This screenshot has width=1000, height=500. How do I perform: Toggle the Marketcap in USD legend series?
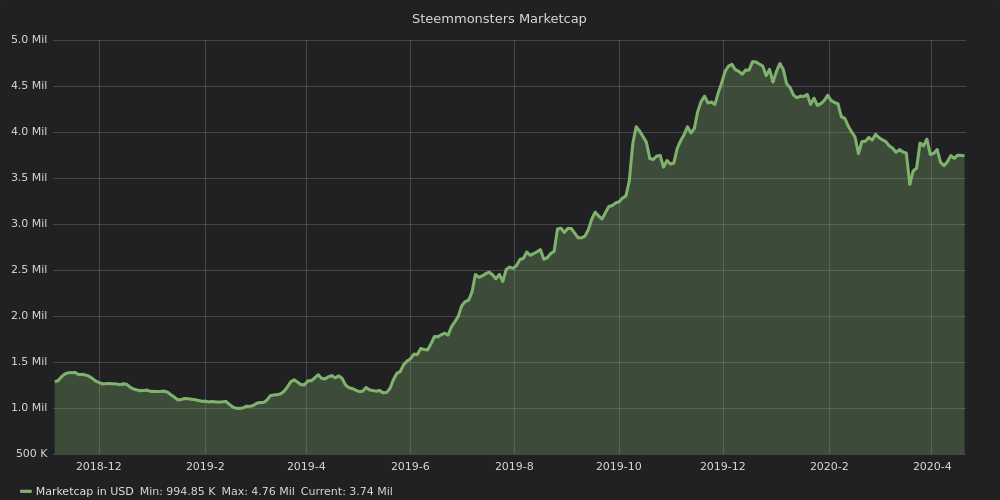click(x=84, y=491)
